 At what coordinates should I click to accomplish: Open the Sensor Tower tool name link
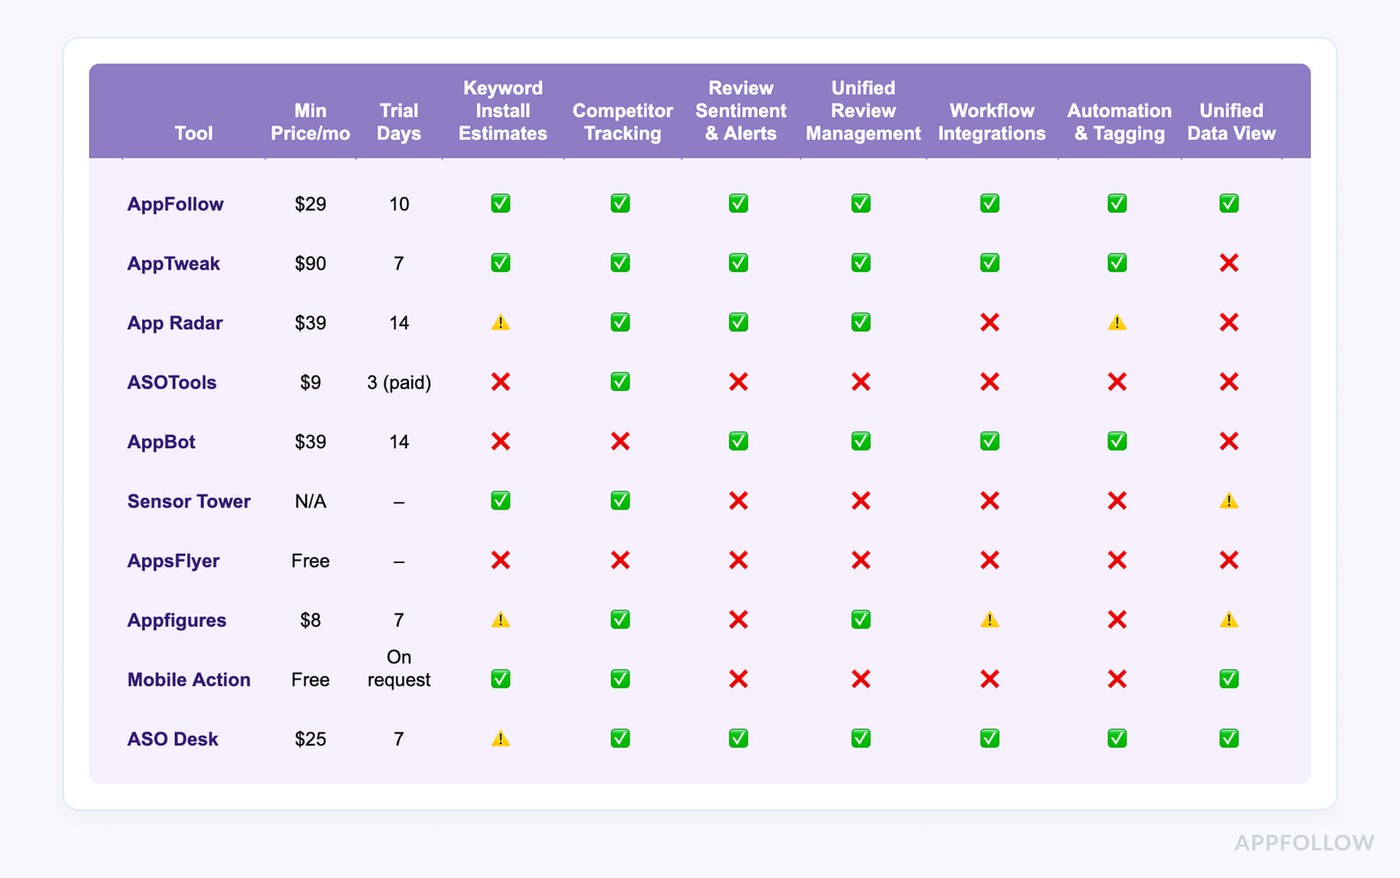(x=188, y=501)
